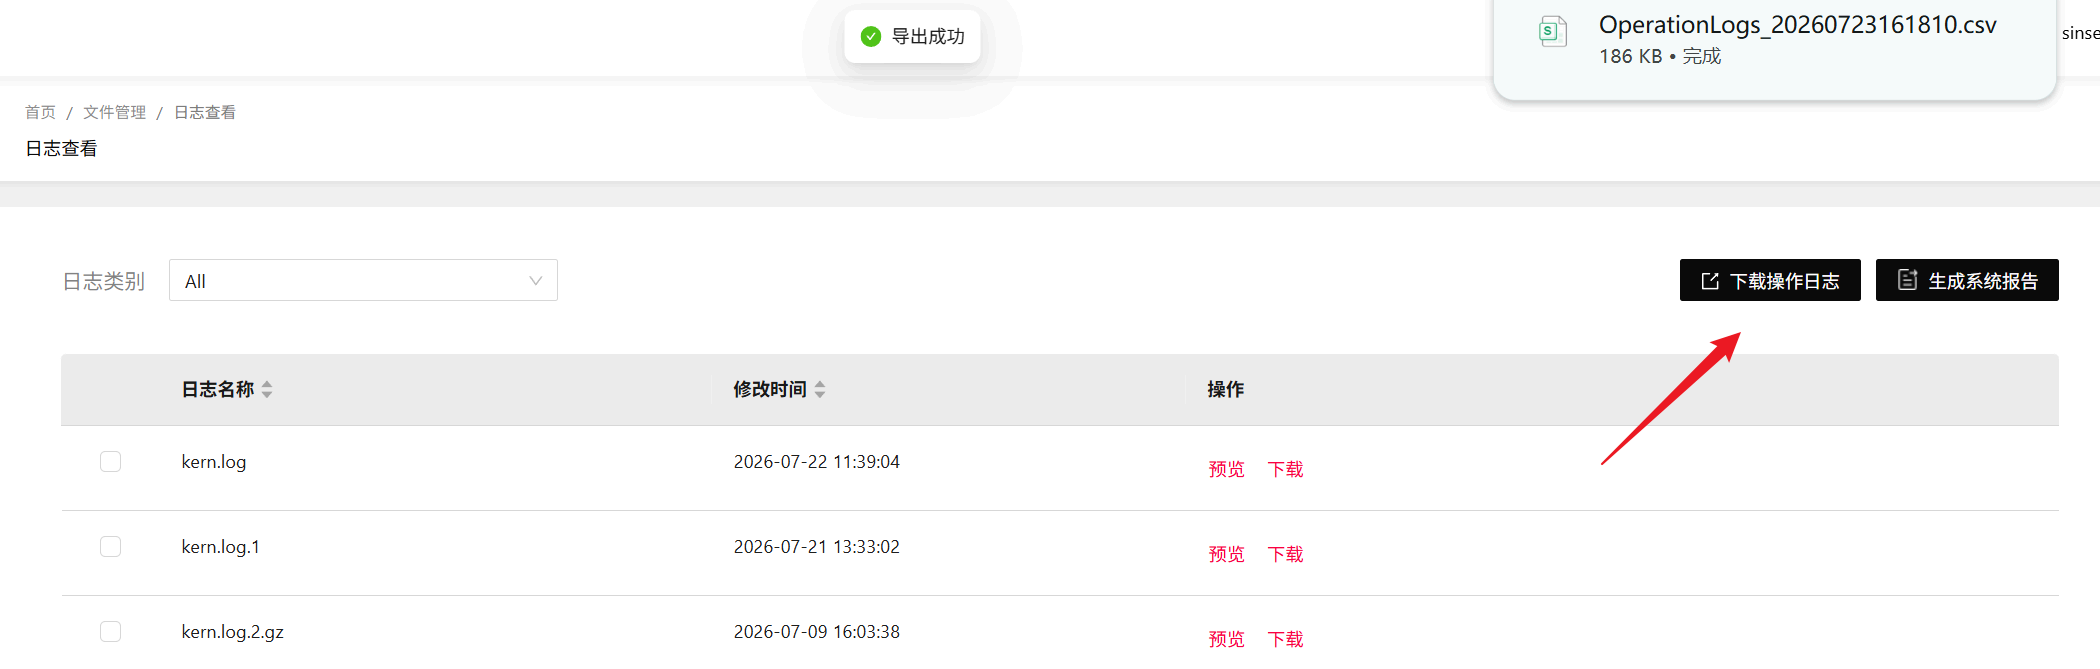
Task: Click 日志查看 breadcrumb item
Action: [205, 112]
